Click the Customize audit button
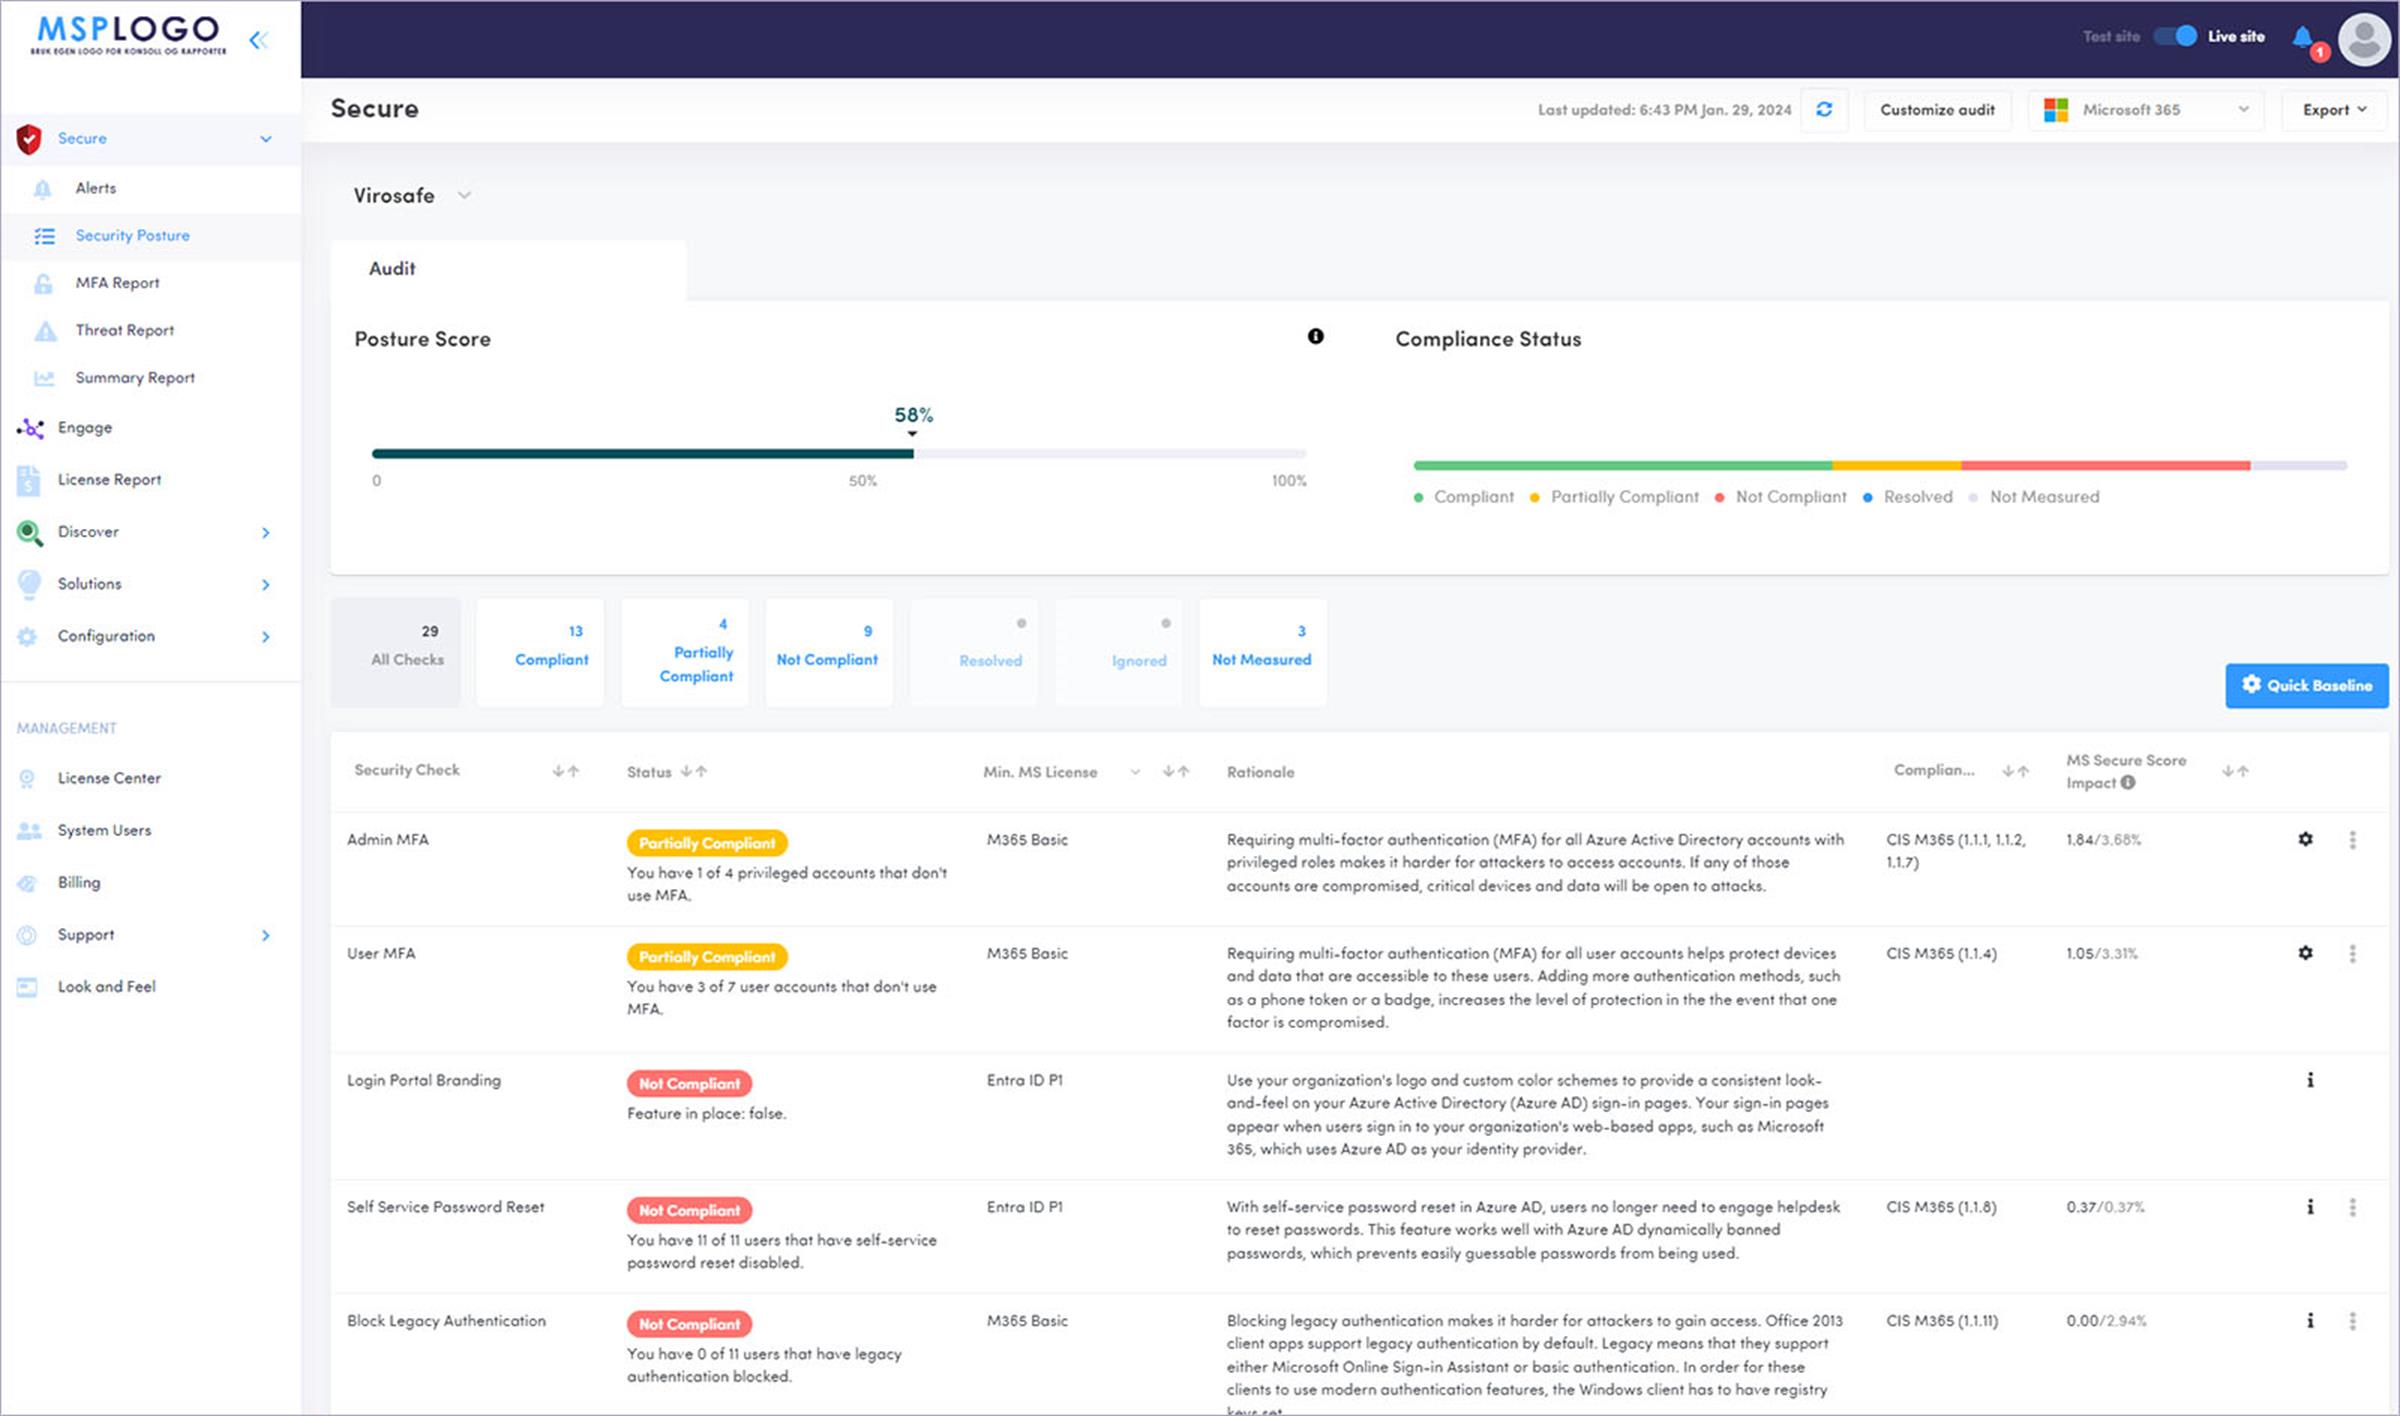The height and width of the screenshot is (1416, 2400). point(1938,110)
